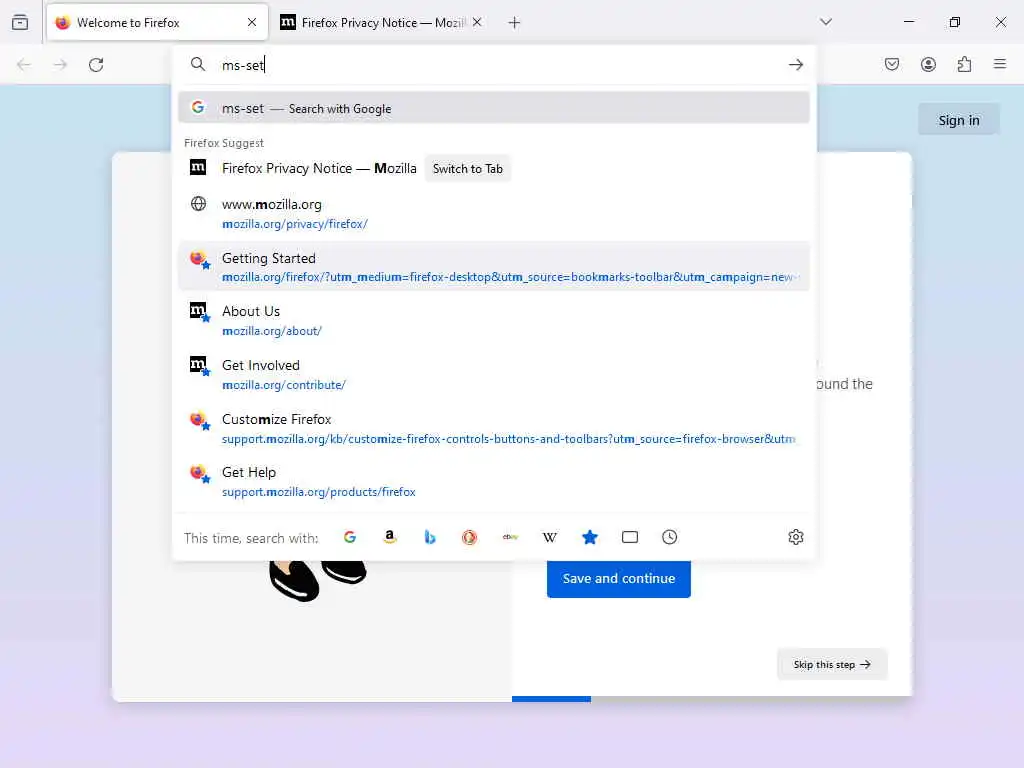This screenshot has height=768, width=1024.
Task: Choose the About Us bookmark suggestion
Action: pyautogui.click(x=494, y=321)
